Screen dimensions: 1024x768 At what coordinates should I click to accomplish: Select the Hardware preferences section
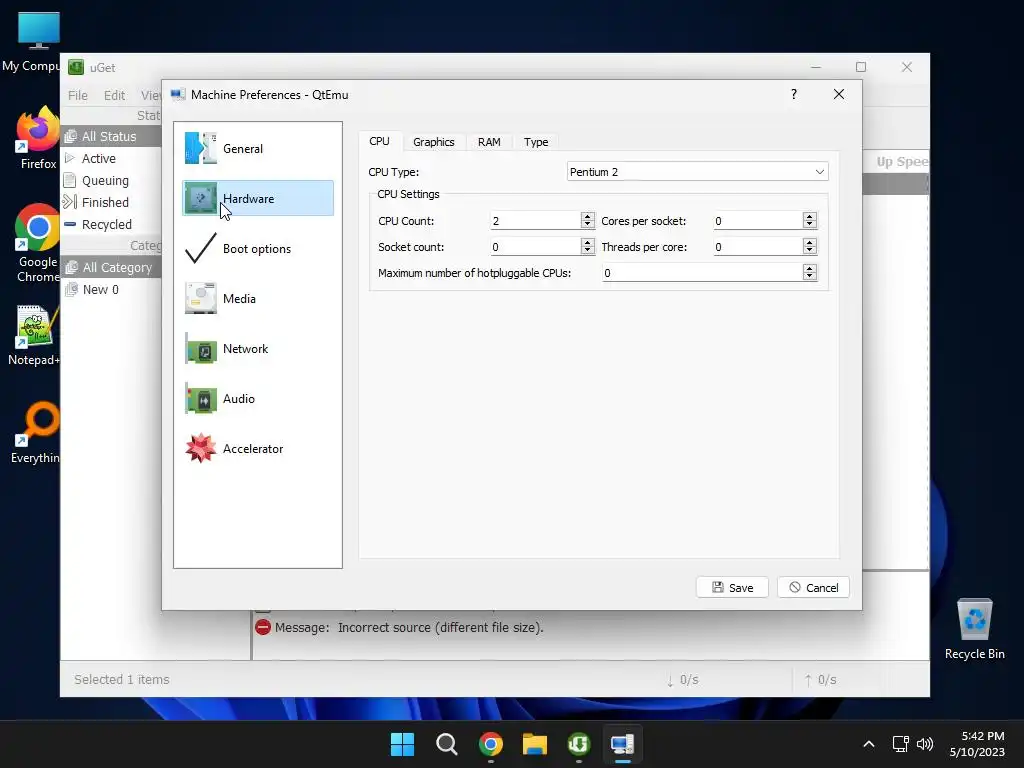[257, 198]
